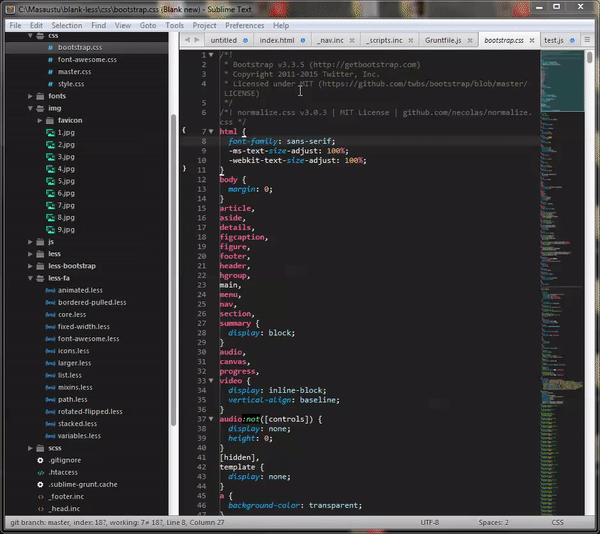
Task: Click unsaved dot on index.html tab
Action: pos(303,40)
